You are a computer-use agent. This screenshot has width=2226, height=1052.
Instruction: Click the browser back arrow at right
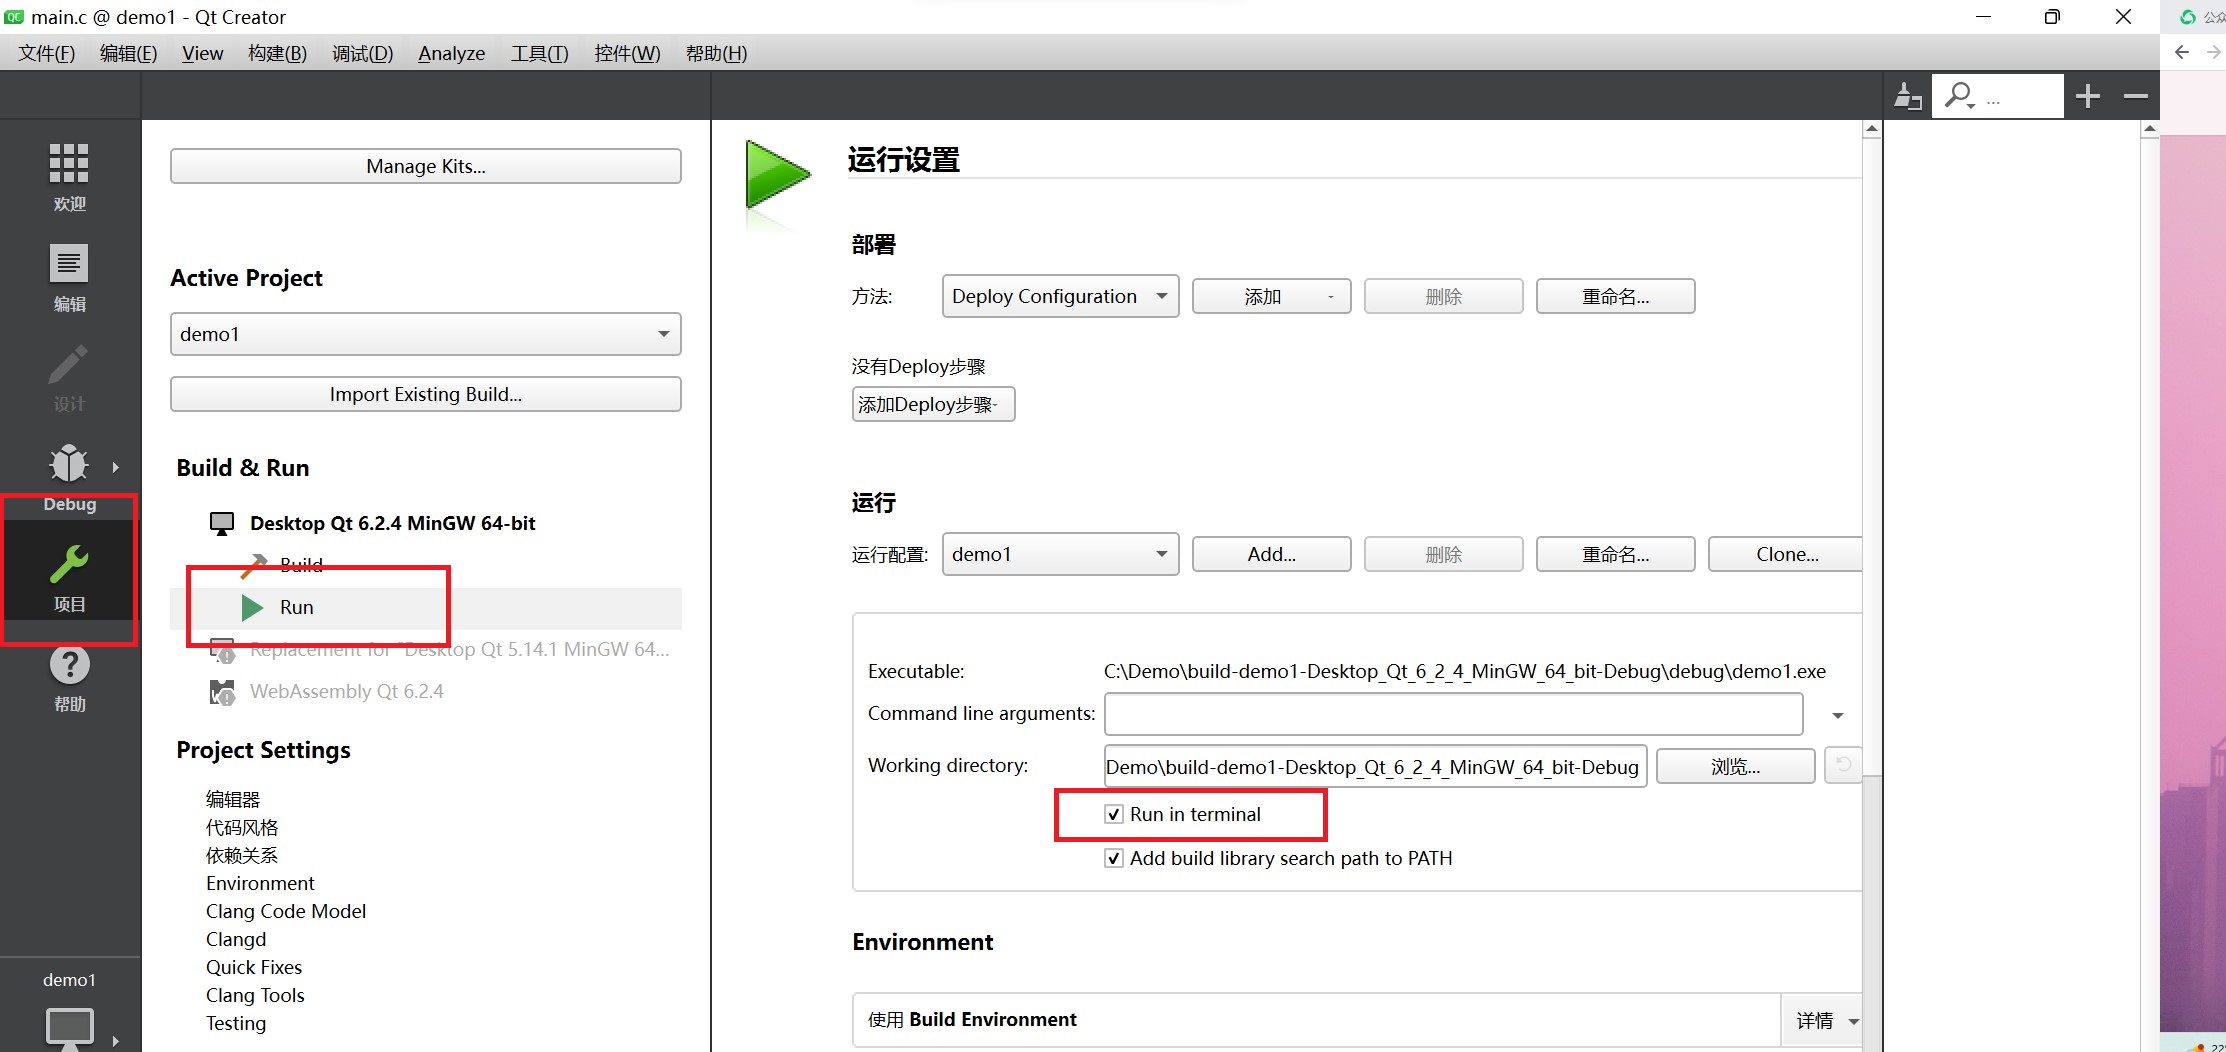2182,52
